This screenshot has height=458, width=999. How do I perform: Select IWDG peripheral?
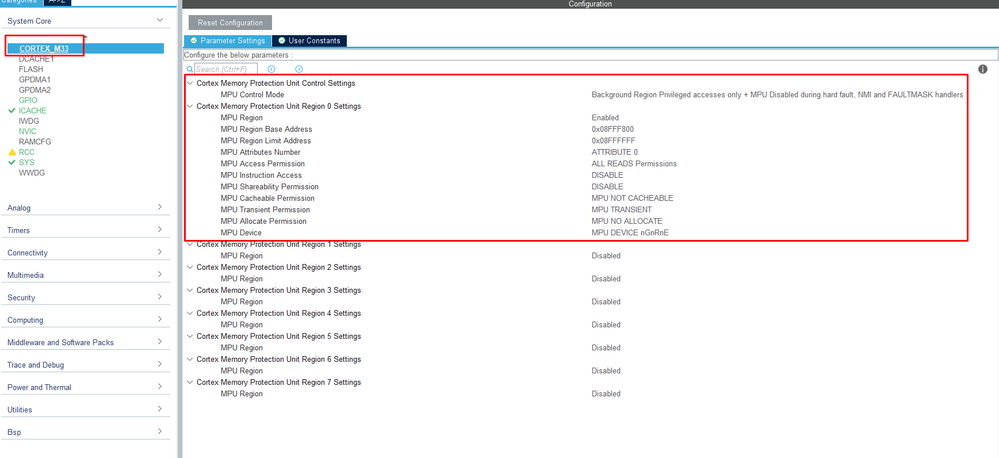click(x=29, y=121)
